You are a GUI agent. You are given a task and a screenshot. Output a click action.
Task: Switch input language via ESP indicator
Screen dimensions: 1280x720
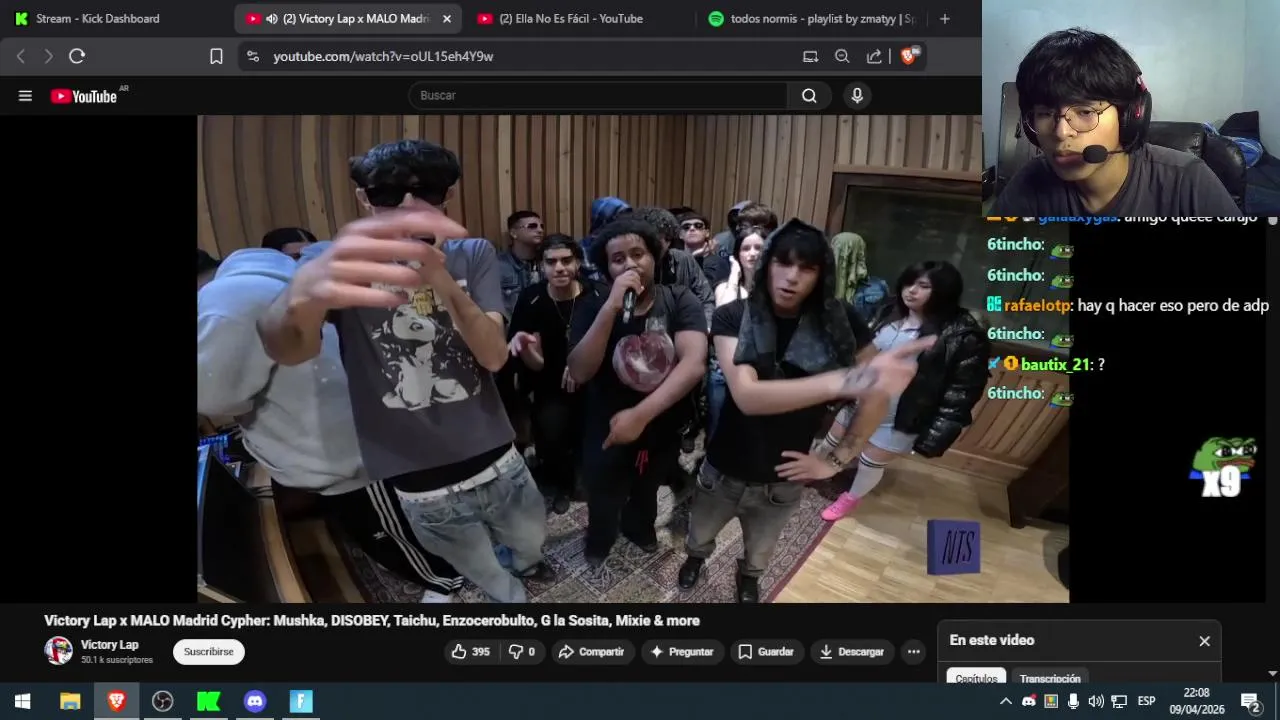(1147, 701)
